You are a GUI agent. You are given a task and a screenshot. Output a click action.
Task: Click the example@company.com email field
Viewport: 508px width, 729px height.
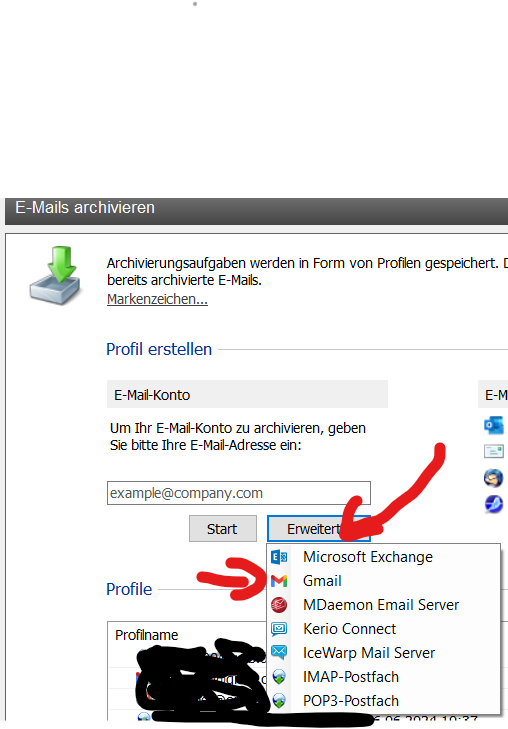point(239,493)
